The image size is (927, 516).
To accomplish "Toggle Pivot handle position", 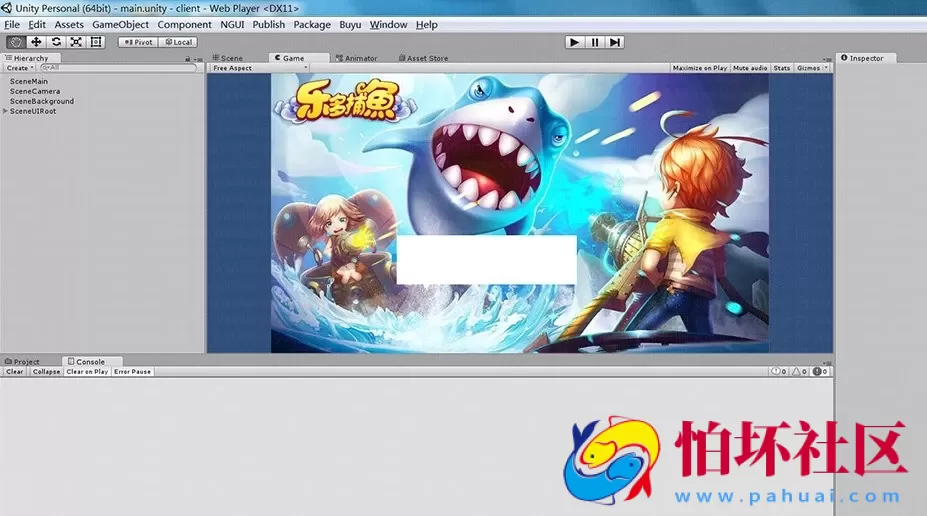I will click(x=138, y=42).
